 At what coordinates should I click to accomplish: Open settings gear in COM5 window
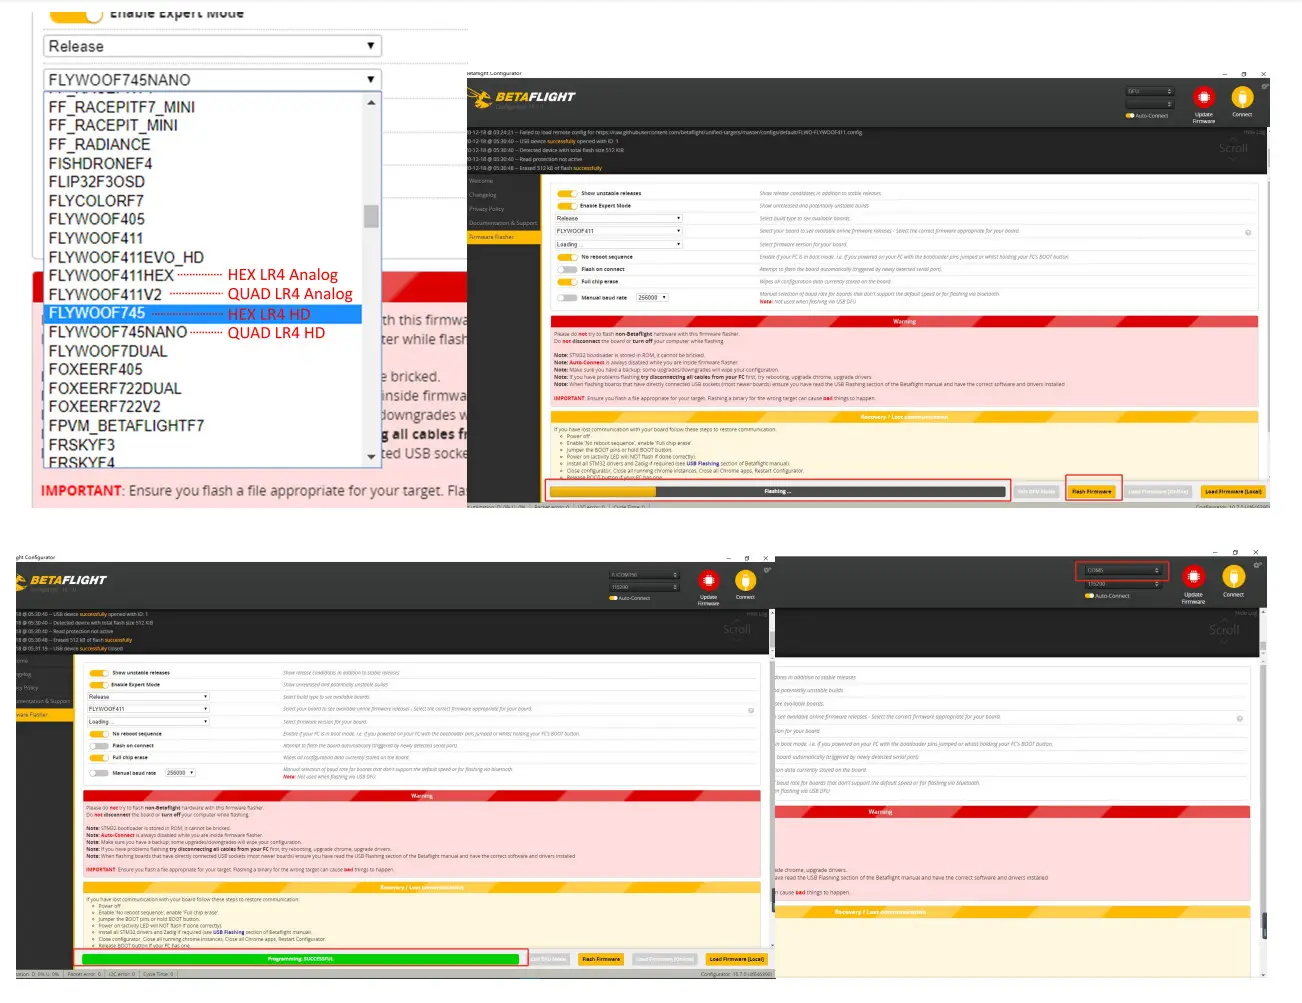1258,565
